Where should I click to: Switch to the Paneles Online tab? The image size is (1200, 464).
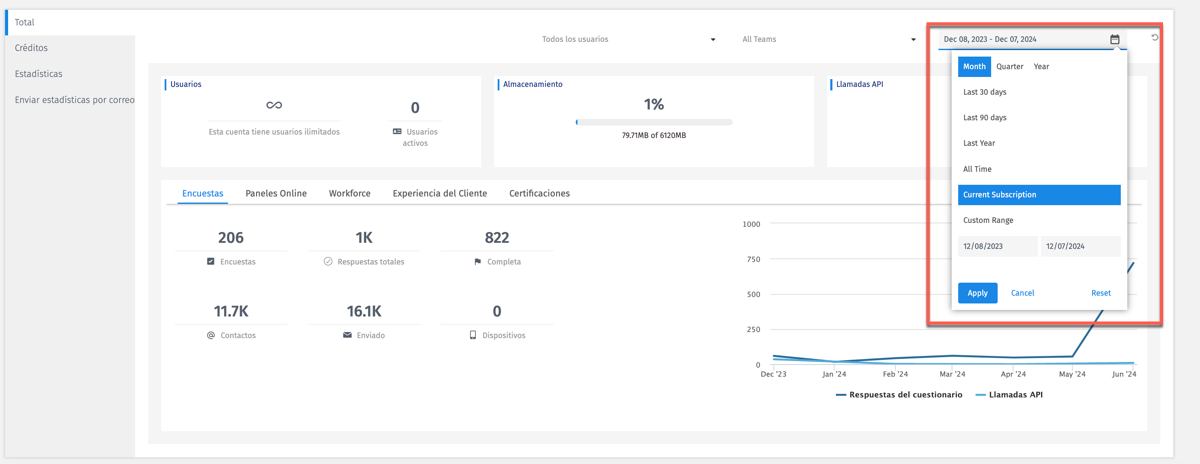pos(276,194)
